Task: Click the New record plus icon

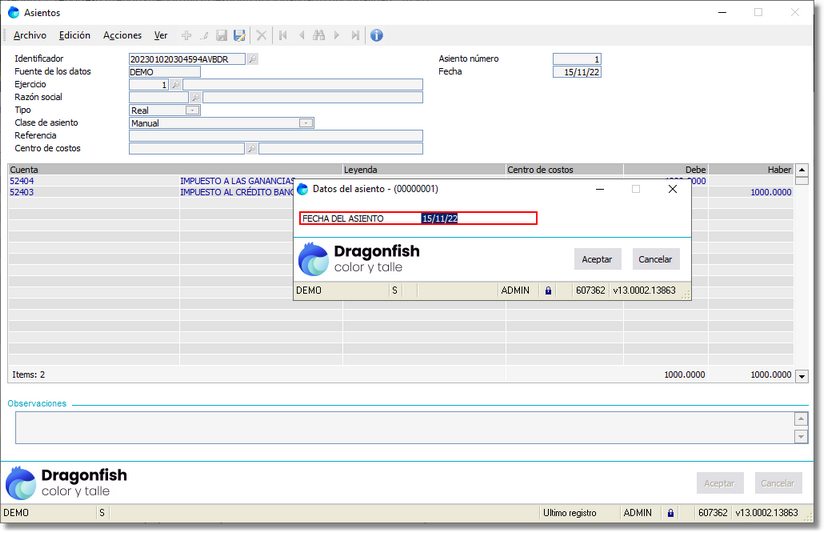Action: pos(187,35)
